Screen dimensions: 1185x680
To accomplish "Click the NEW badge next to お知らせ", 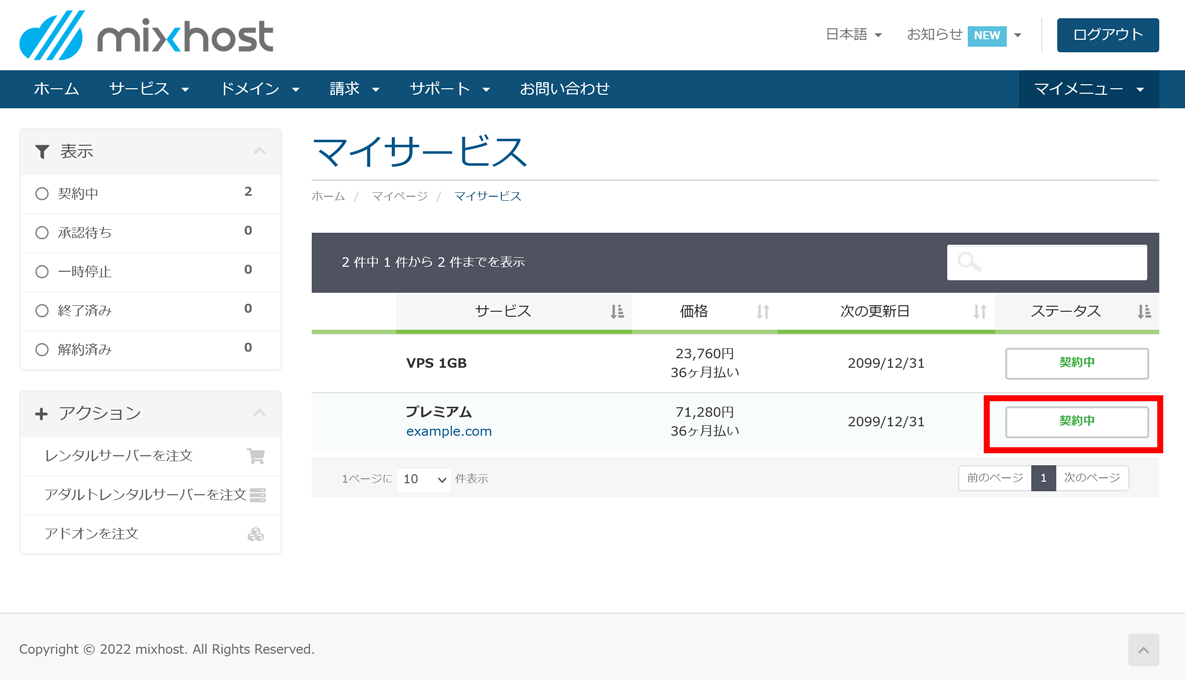I will click(987, 36).
